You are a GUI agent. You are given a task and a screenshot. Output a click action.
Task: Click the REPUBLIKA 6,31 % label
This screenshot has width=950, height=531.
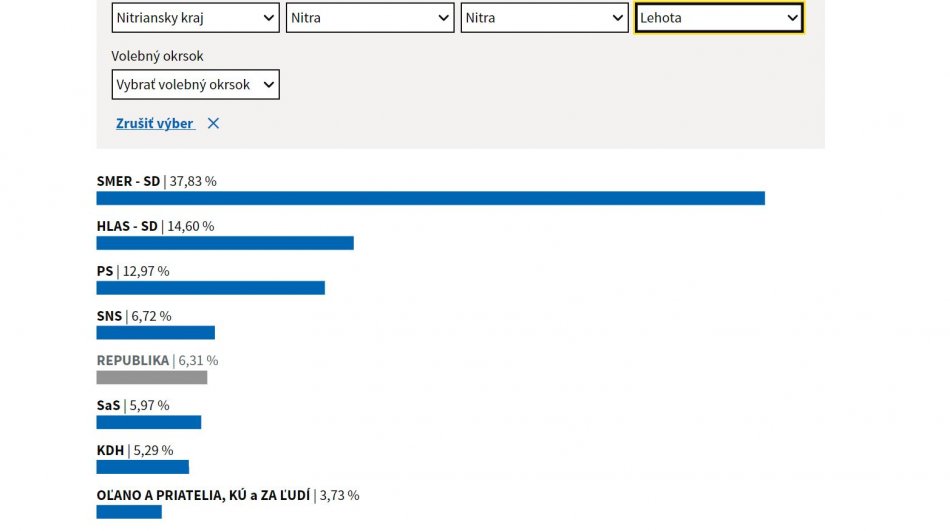click(157, 361)
